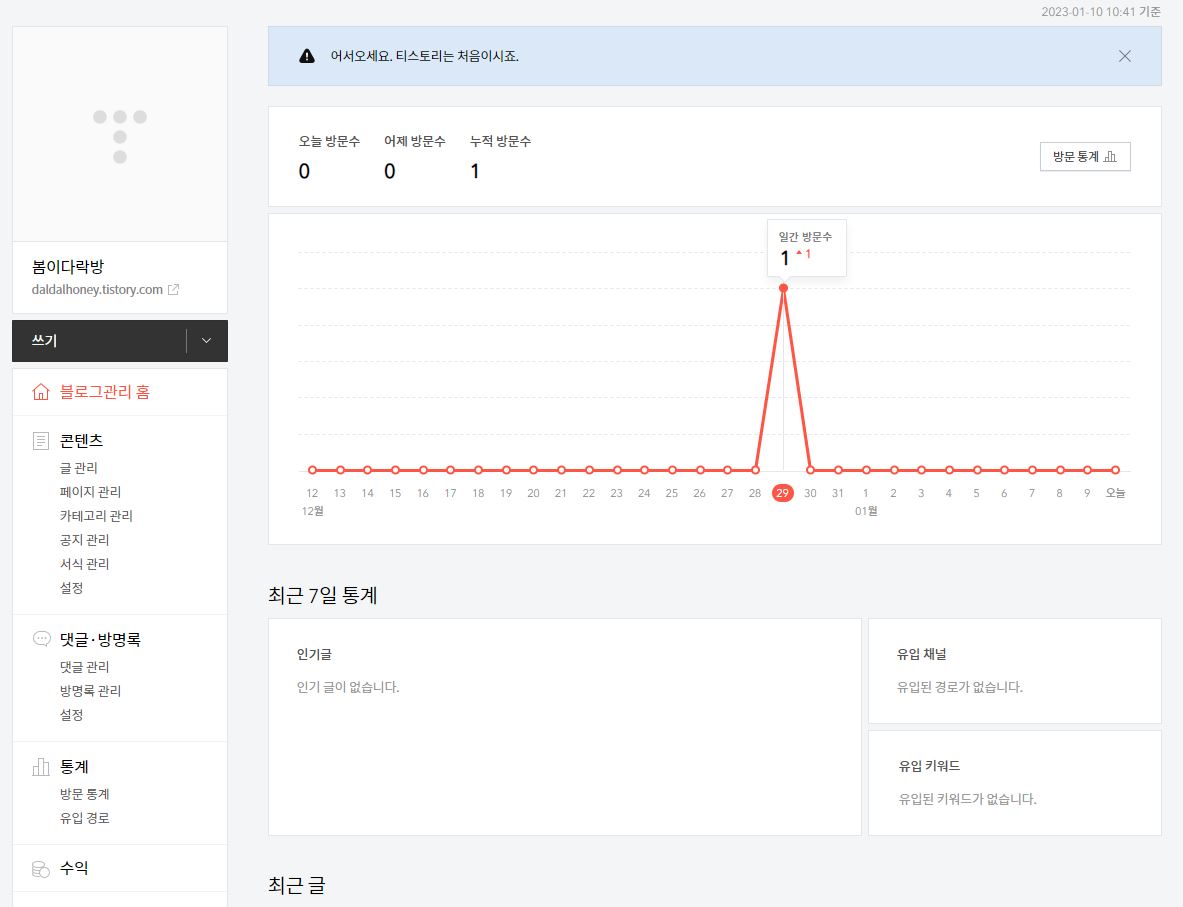
Task: Click the chart peak data point
Action: pos(783,288)
